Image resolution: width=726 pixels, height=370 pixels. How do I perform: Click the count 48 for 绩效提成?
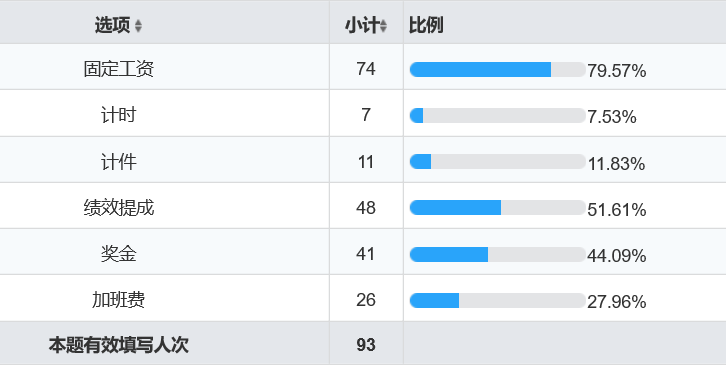(366, 207)
